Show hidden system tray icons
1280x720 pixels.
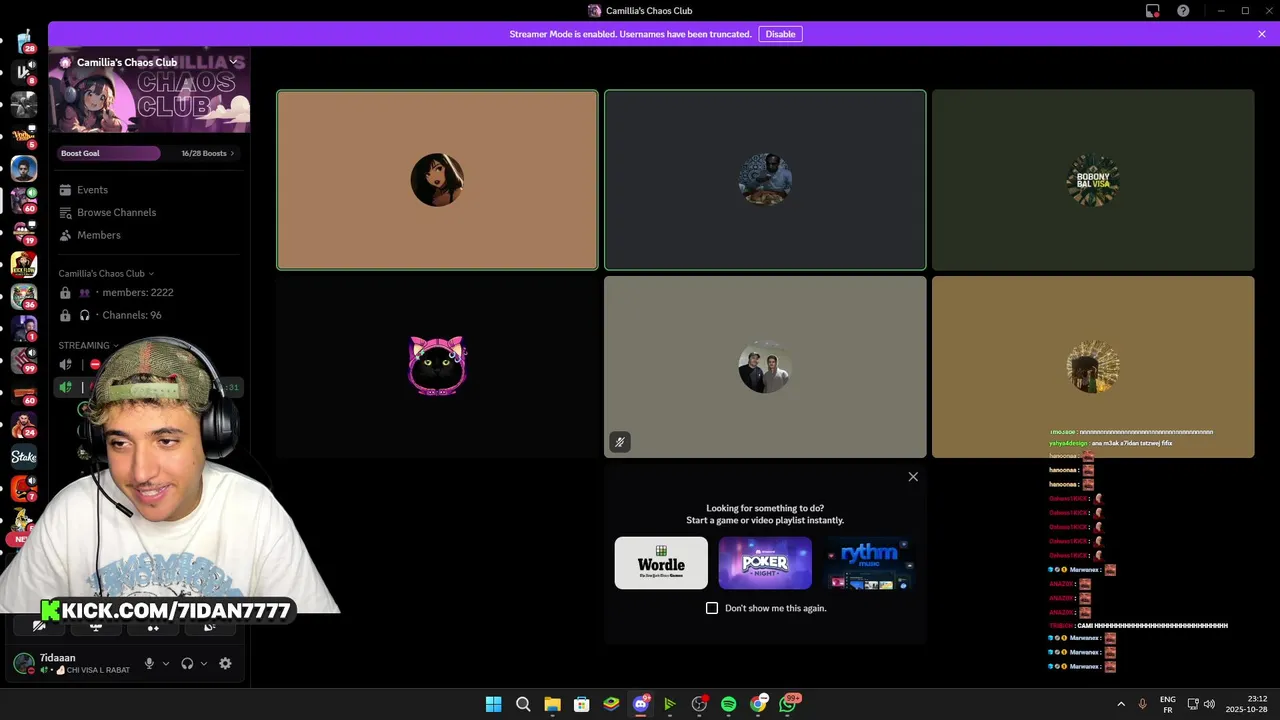coord(1121,704)
